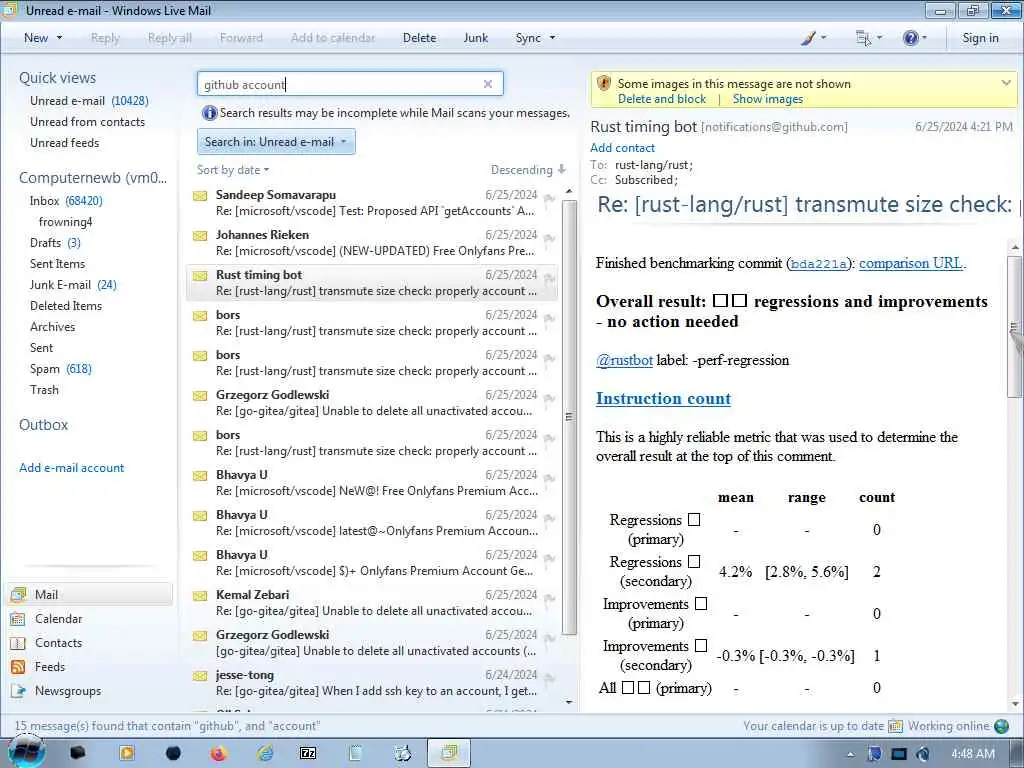Open the bda221a commit link
Screen dimensions: 1024x768
(x=818, y=264)
